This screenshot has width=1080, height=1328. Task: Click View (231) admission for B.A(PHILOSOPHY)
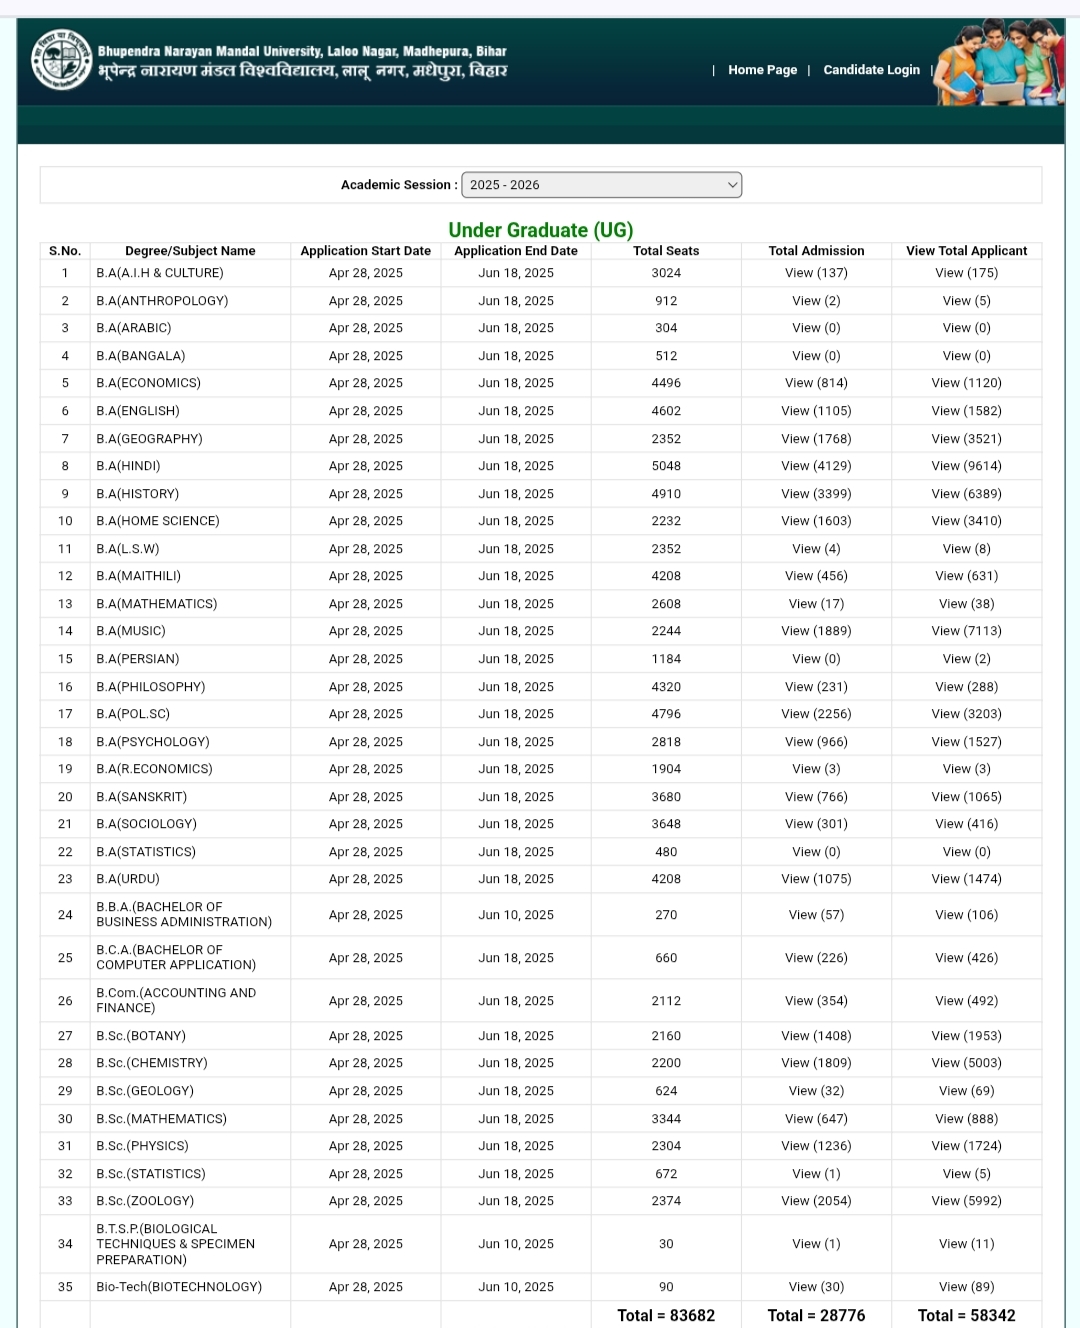coord(816,687)
